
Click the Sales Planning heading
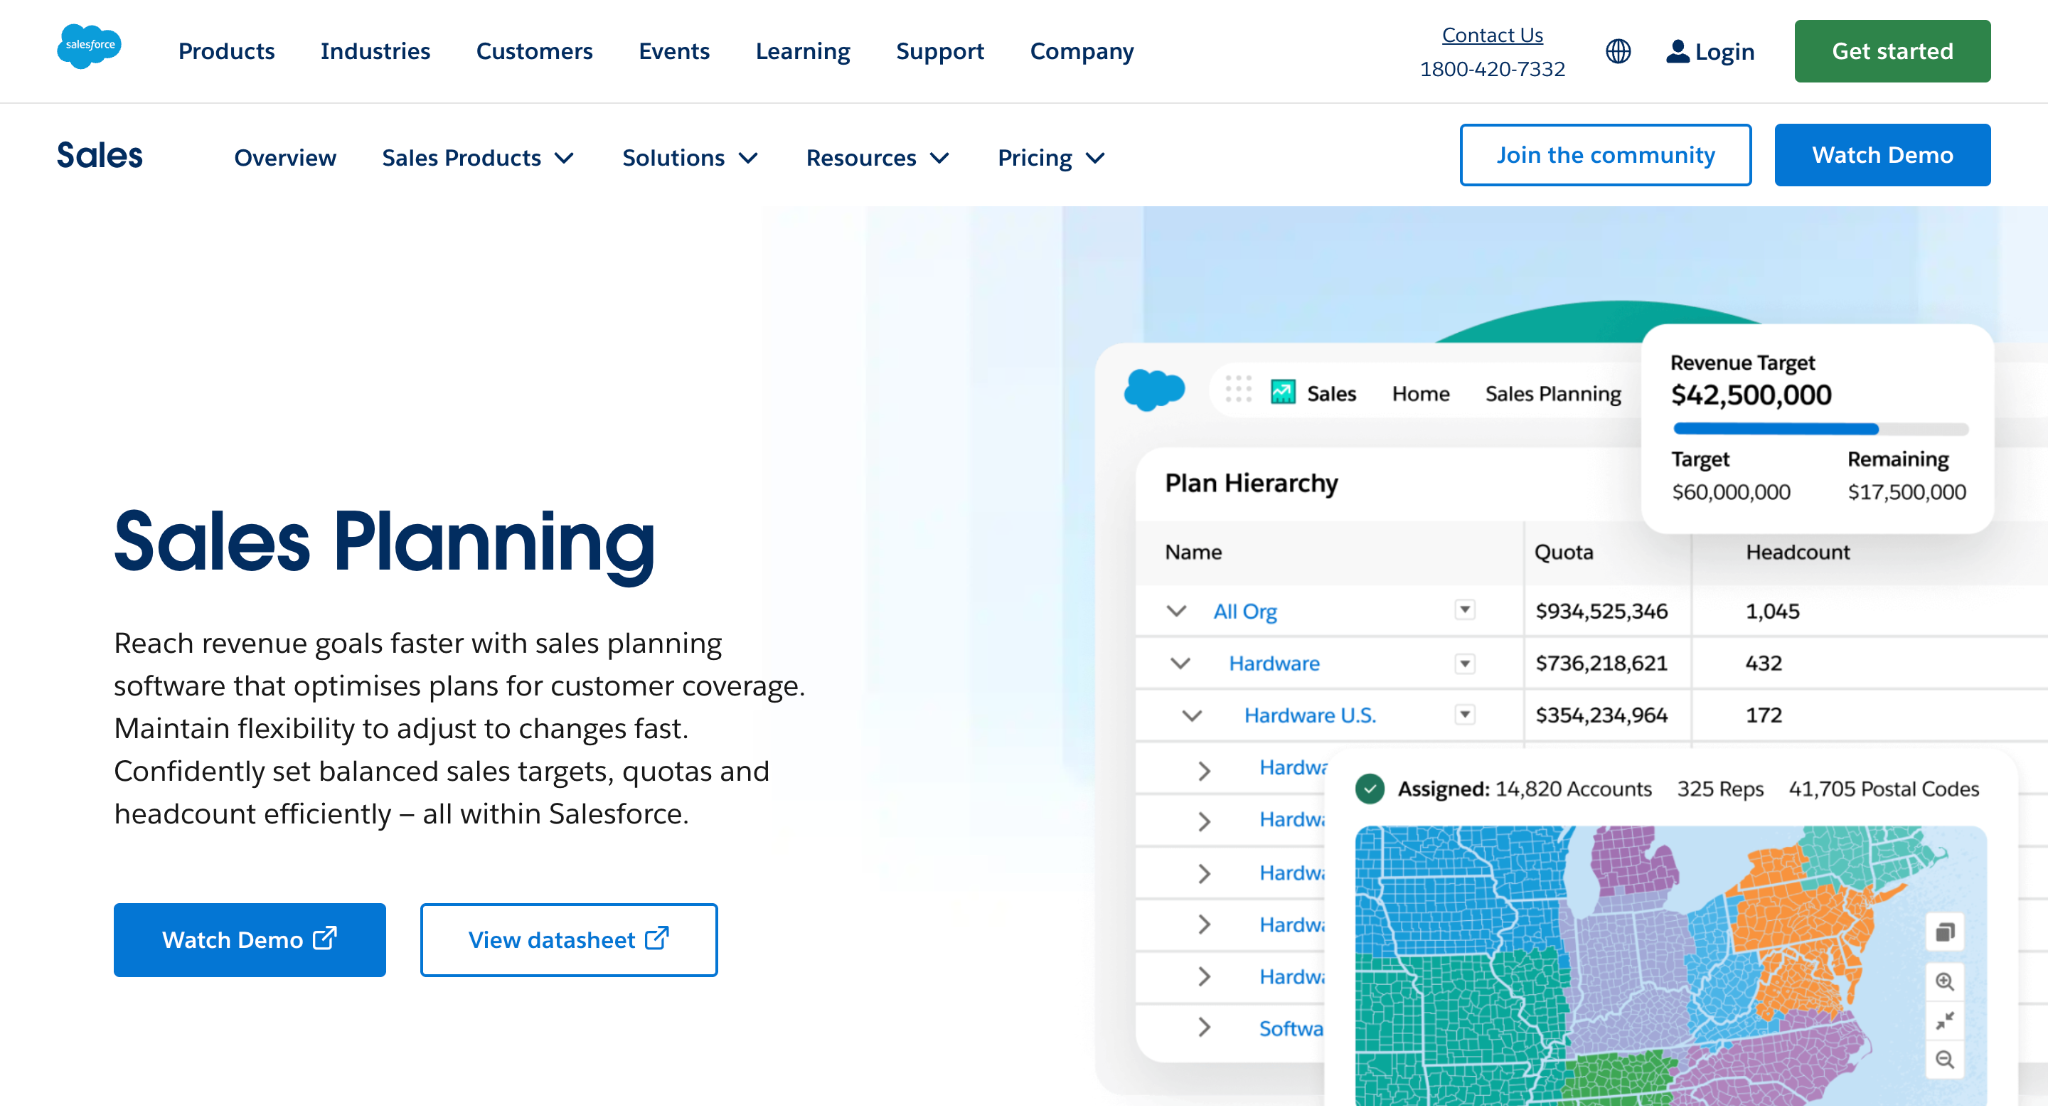[384, 543]
